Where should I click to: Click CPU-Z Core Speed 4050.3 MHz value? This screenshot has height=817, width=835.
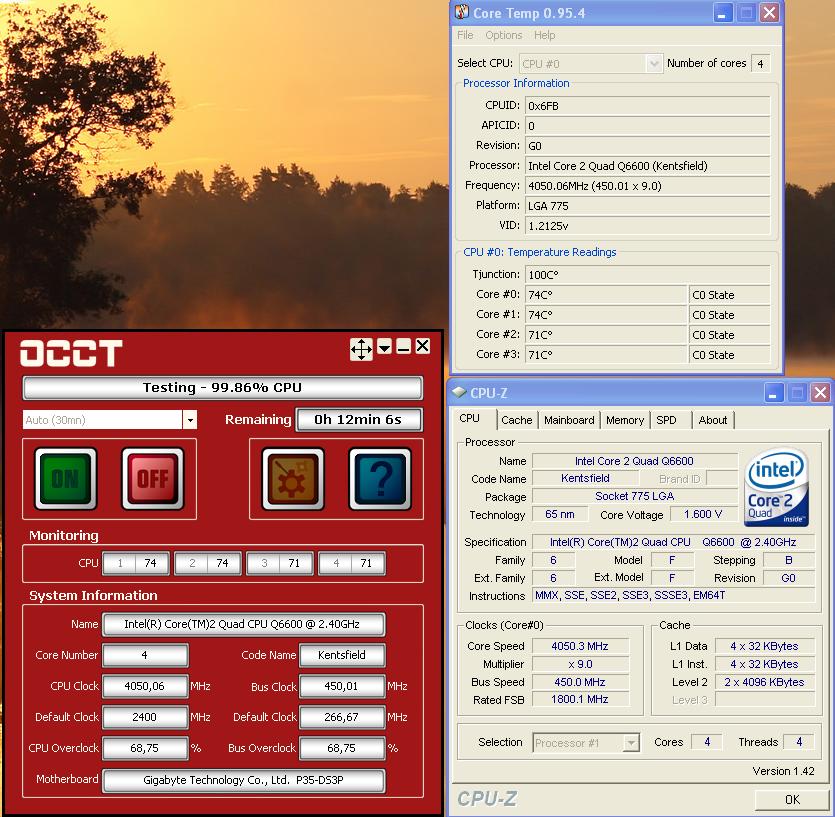pos(580,646)
